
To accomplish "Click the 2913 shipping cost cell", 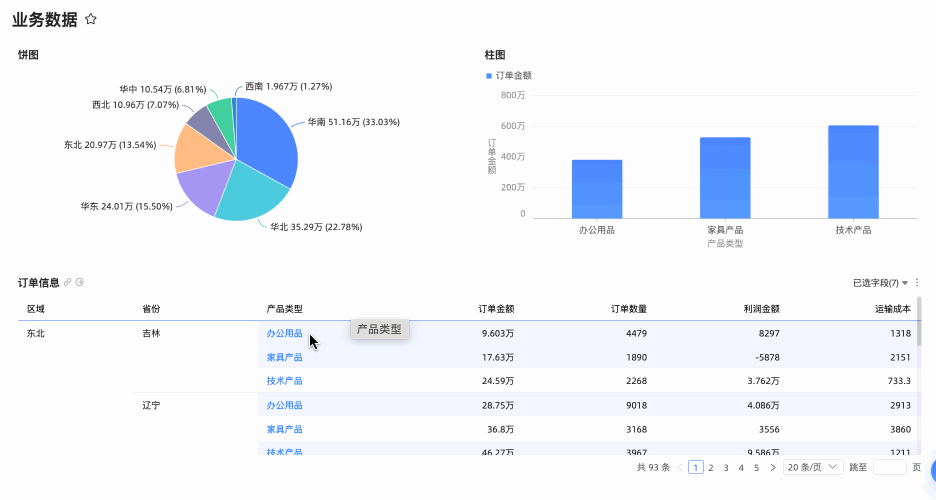I will 900,405.
